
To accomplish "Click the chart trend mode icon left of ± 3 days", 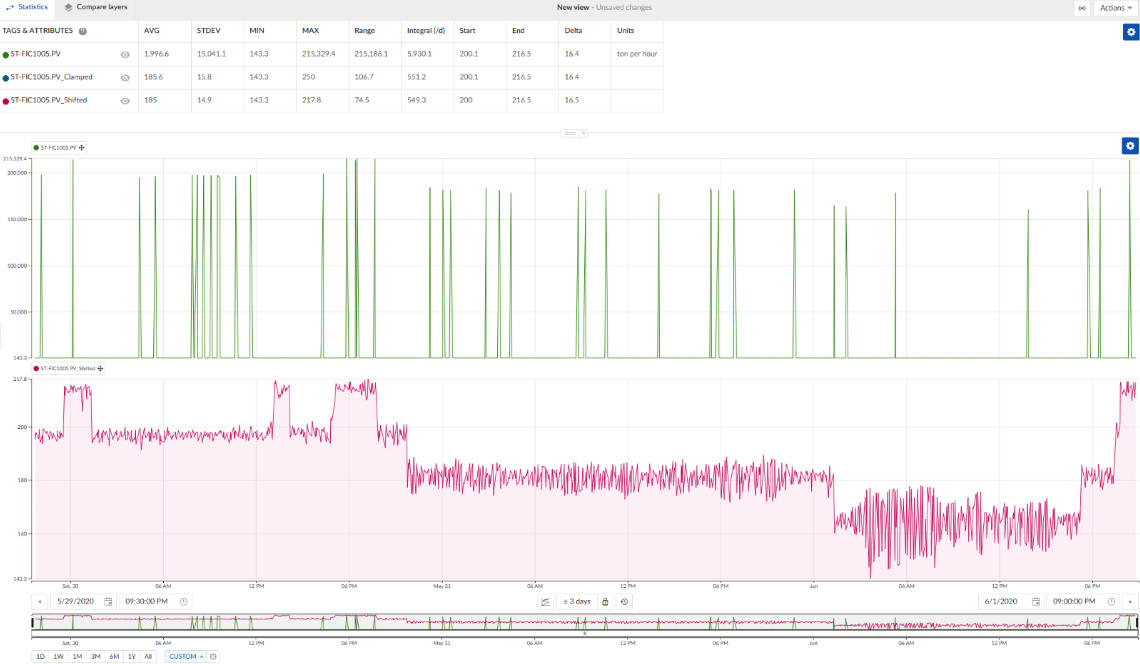I will coord(545,601).
